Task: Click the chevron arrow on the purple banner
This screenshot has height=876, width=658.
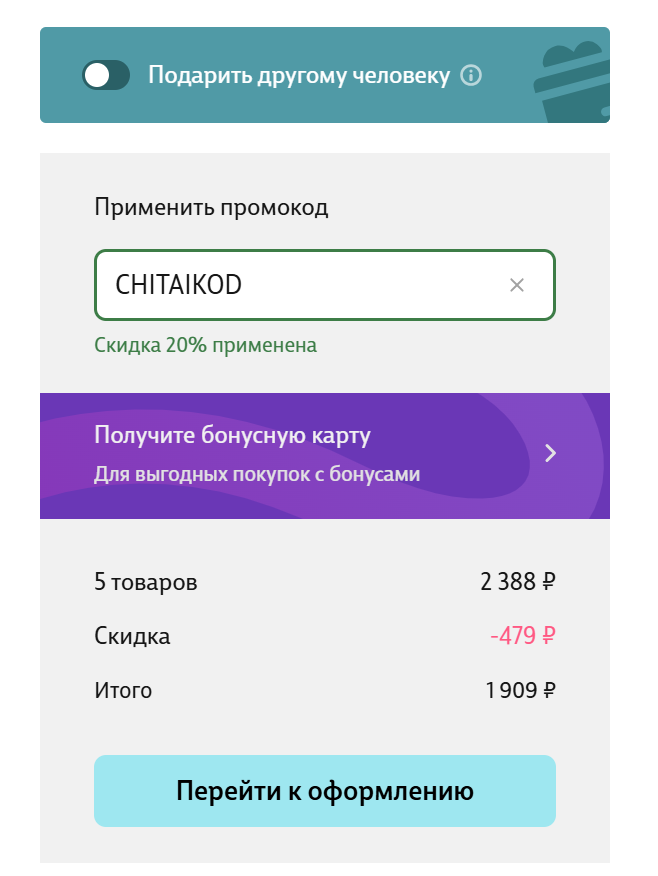Action: click(550, 453)
